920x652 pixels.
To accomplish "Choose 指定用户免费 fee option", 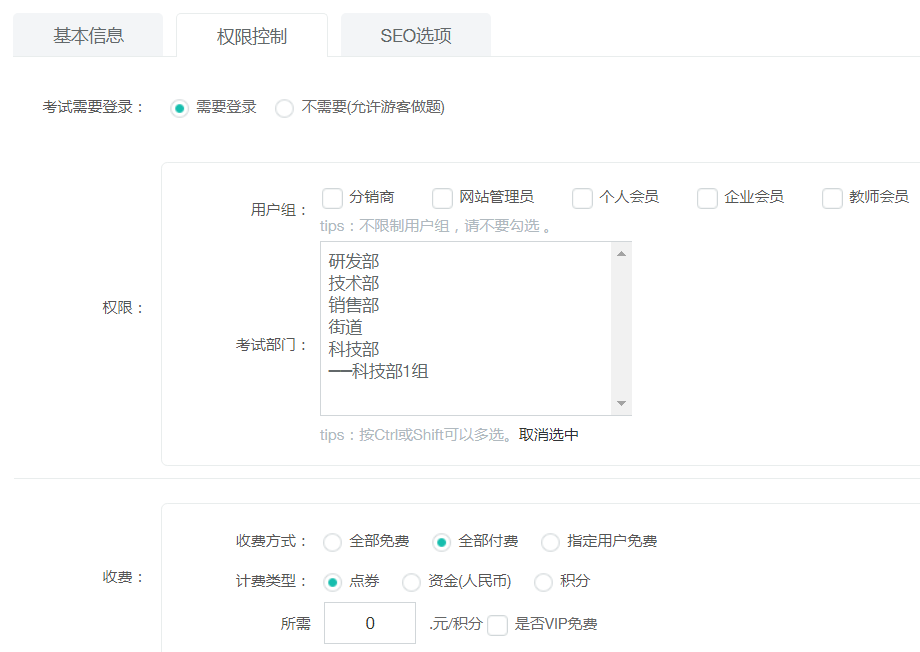I will 551,542.
